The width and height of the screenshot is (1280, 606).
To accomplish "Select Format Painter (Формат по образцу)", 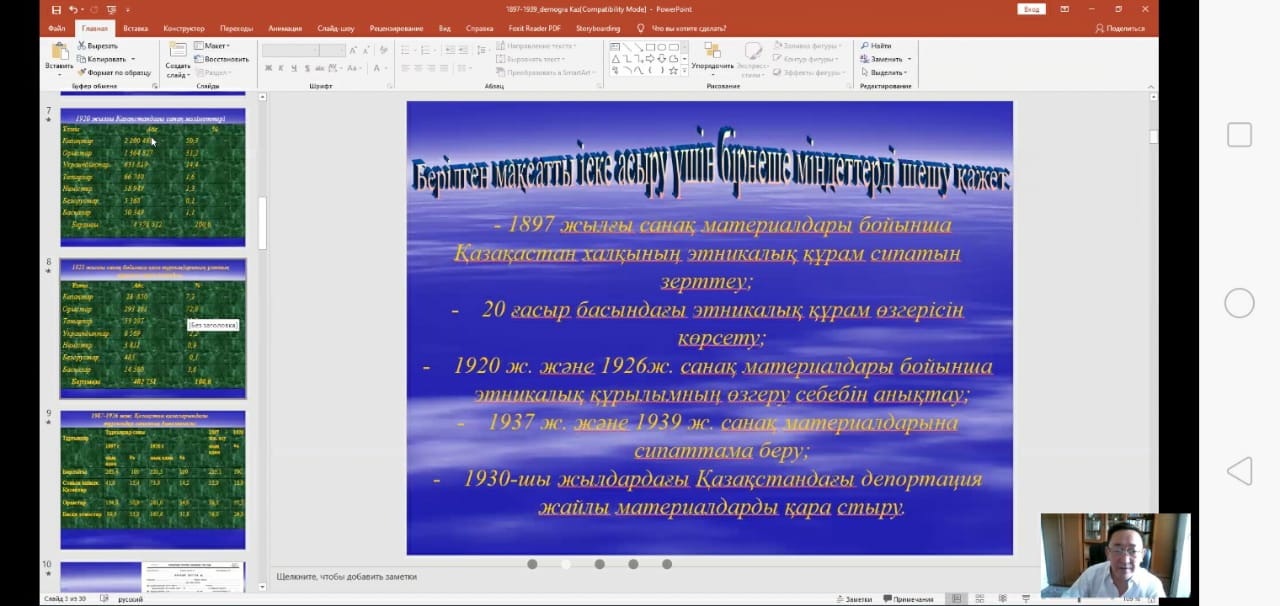I will (82, 72).
